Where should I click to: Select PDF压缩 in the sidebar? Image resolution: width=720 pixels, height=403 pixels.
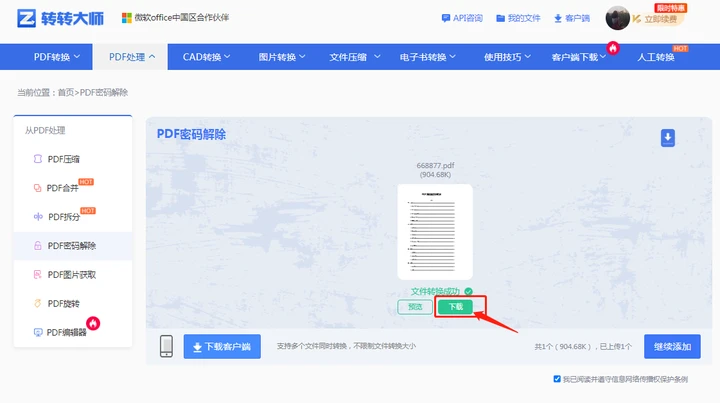(x=73, y=159)
